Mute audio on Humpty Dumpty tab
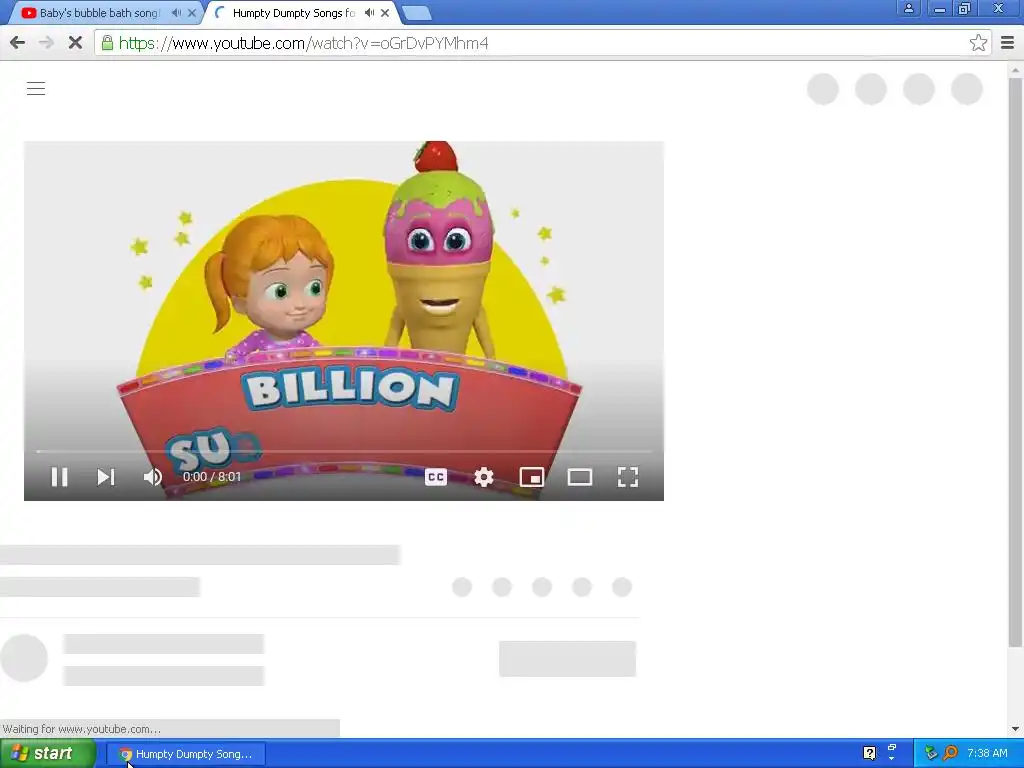The height and width of the screenshot is (768, 1024). [x=370, y=13]
